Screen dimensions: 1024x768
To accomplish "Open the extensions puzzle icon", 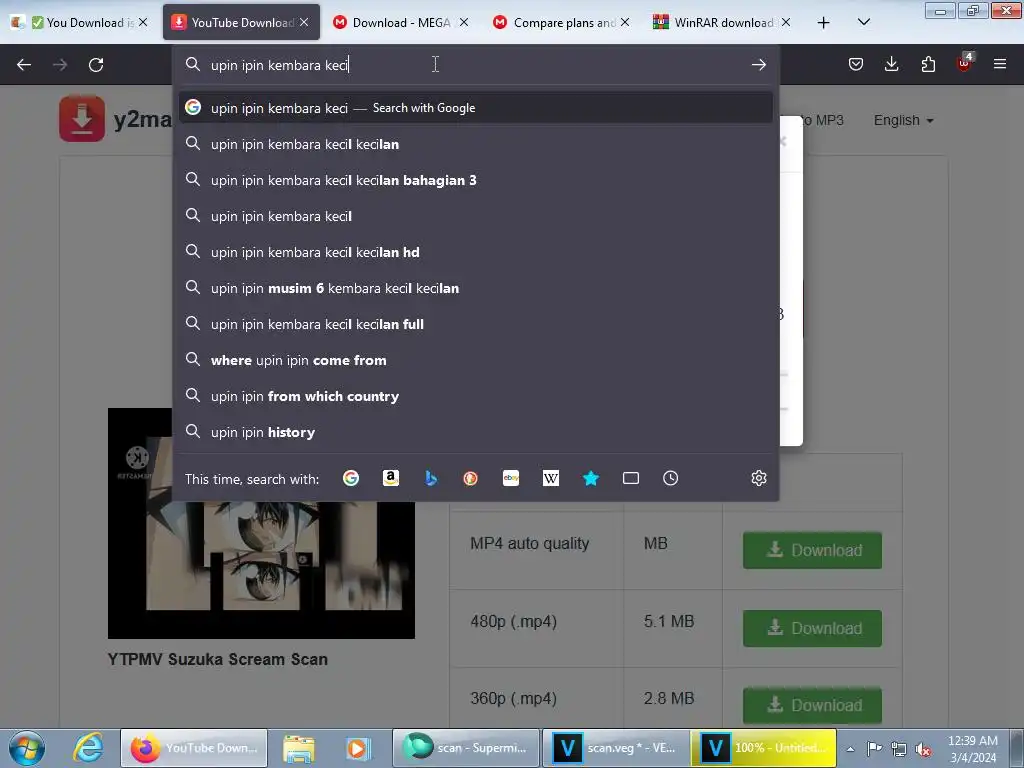I will click(x=928, y=64).
